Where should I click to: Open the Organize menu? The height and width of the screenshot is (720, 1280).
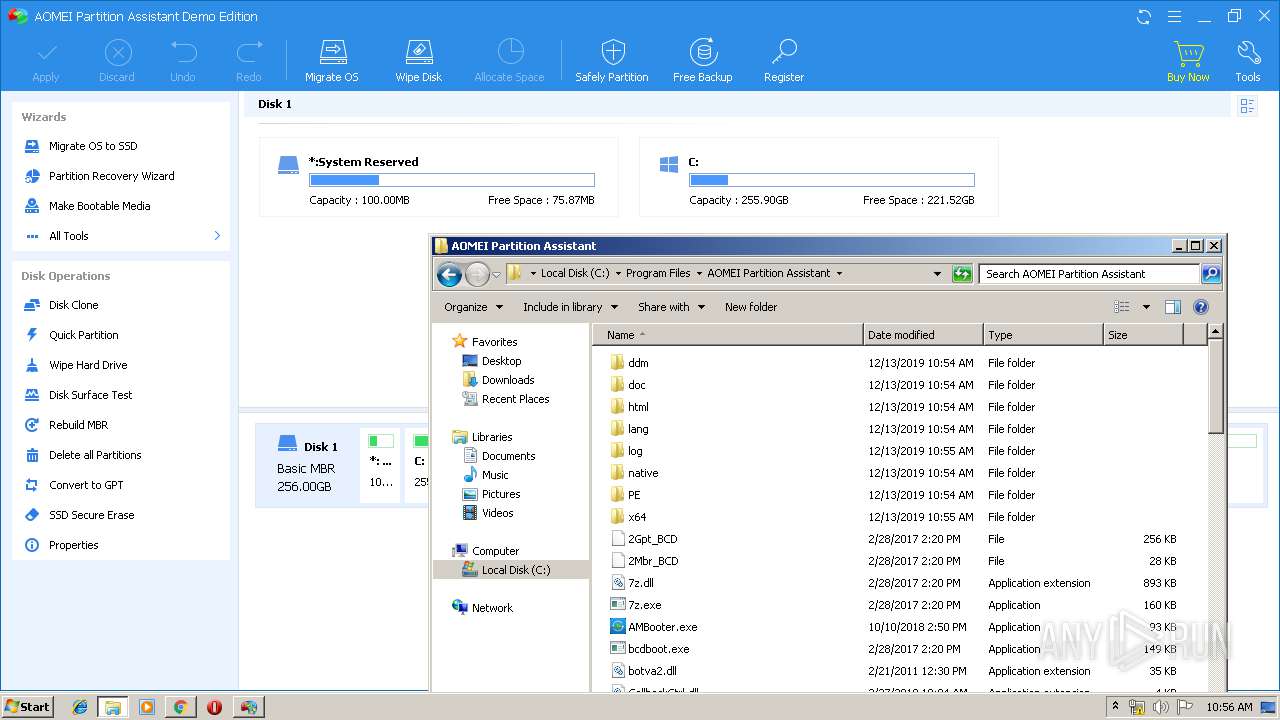click(x=473, y=307)
